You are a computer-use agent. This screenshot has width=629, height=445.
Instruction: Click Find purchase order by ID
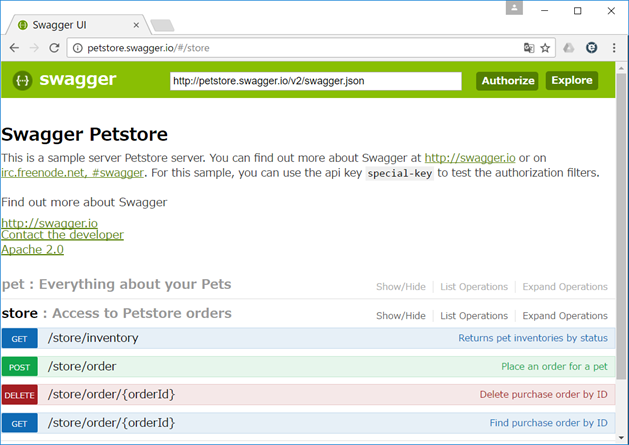pyautogui.click(x=548, y=423)
